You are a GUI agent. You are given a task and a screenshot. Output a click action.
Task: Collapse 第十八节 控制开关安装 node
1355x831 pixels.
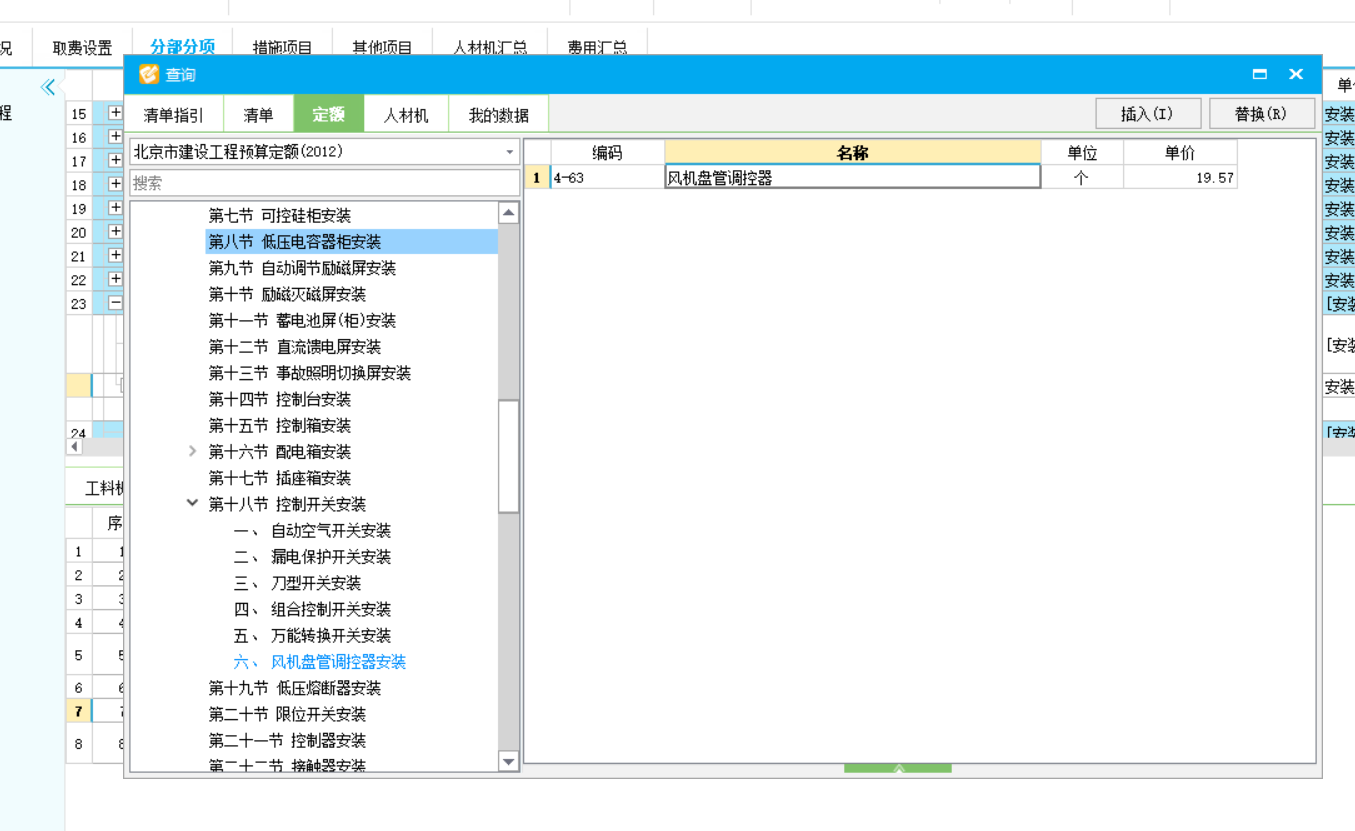pos(193,504)
